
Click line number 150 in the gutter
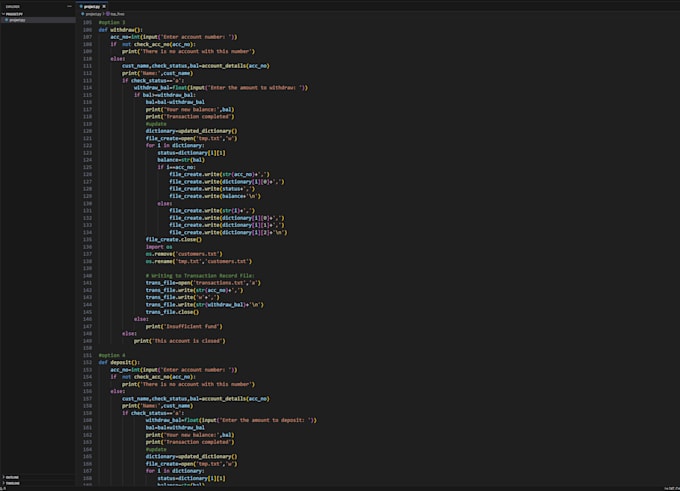click(87, 348)
